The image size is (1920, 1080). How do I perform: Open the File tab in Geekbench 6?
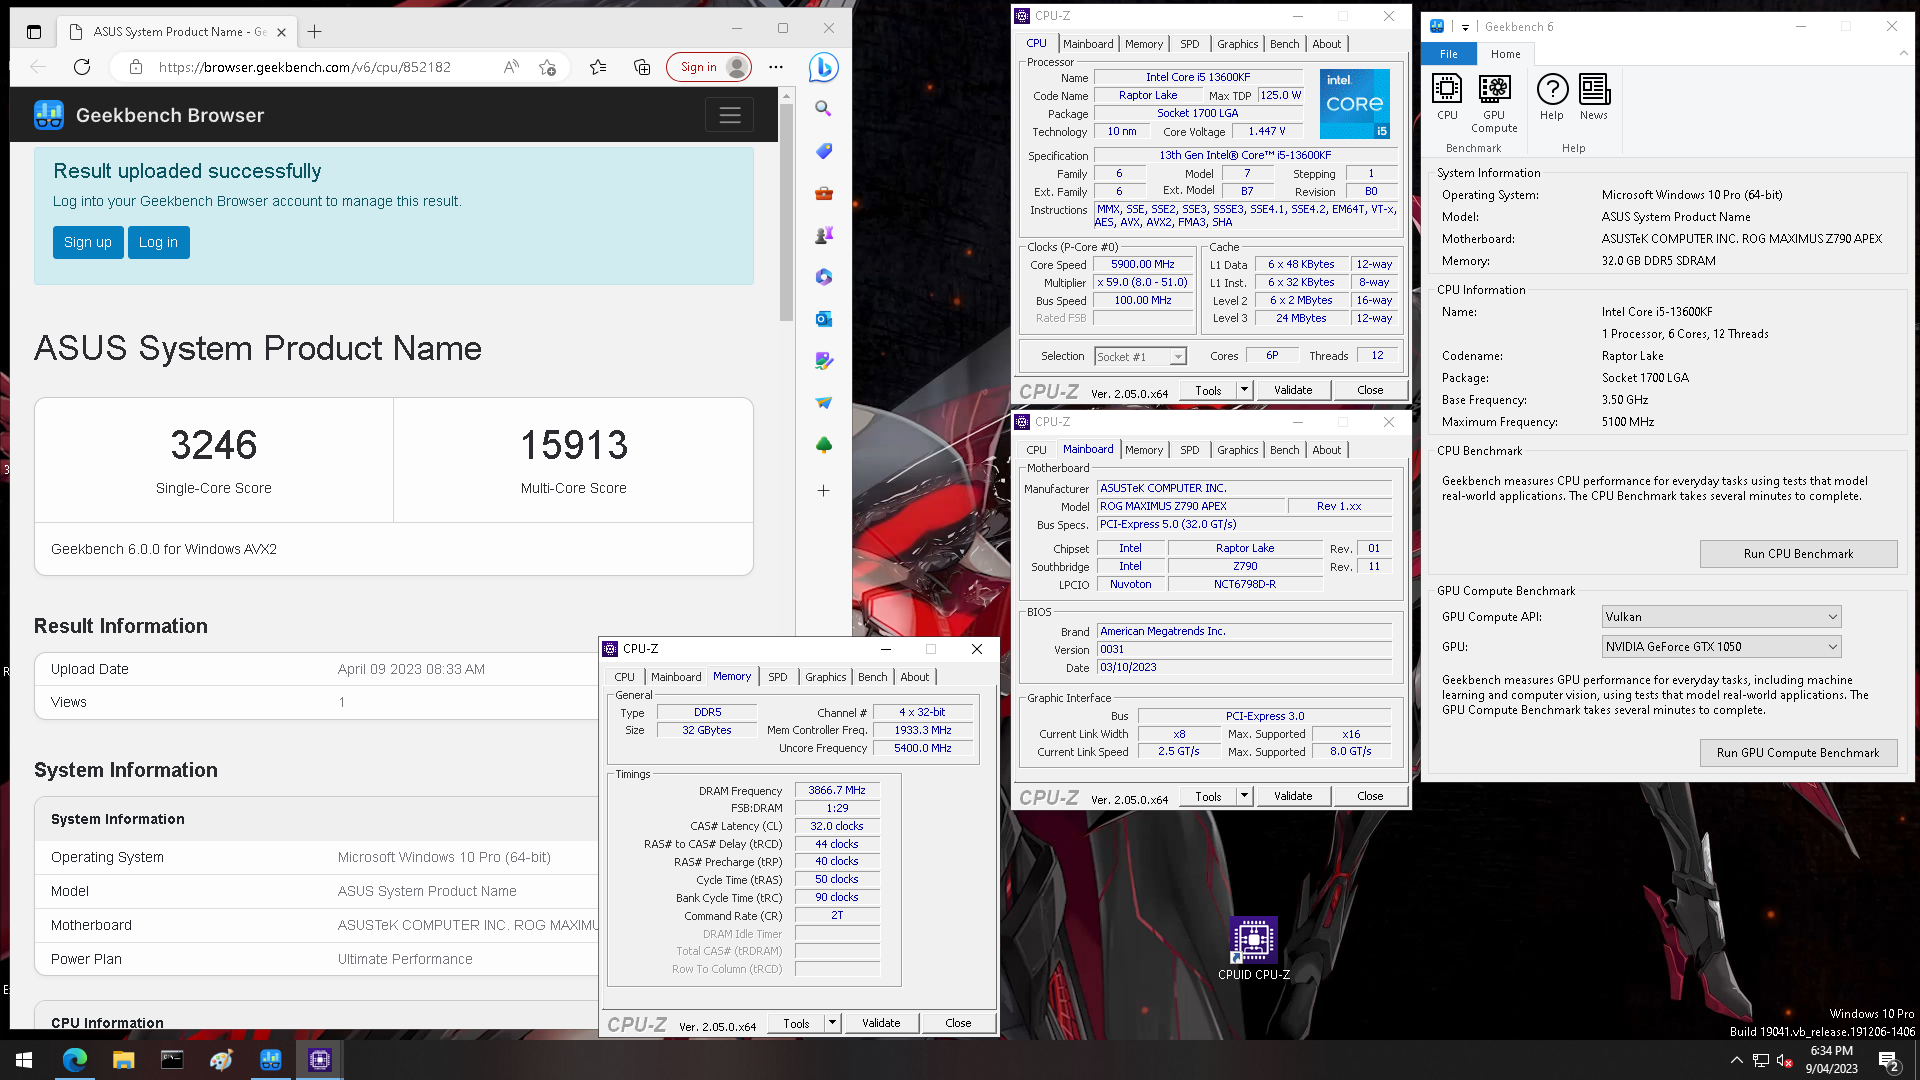(1449, 54)
